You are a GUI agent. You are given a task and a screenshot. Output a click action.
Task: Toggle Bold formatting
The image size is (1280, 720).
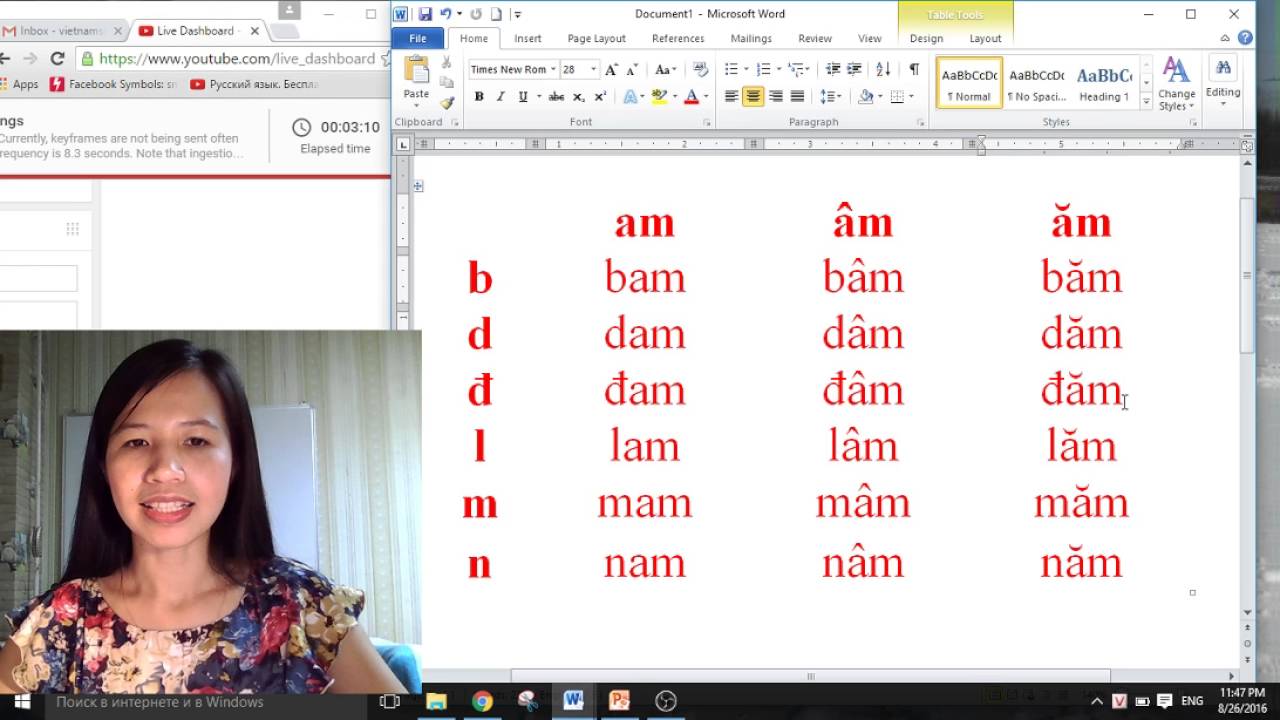479,97
